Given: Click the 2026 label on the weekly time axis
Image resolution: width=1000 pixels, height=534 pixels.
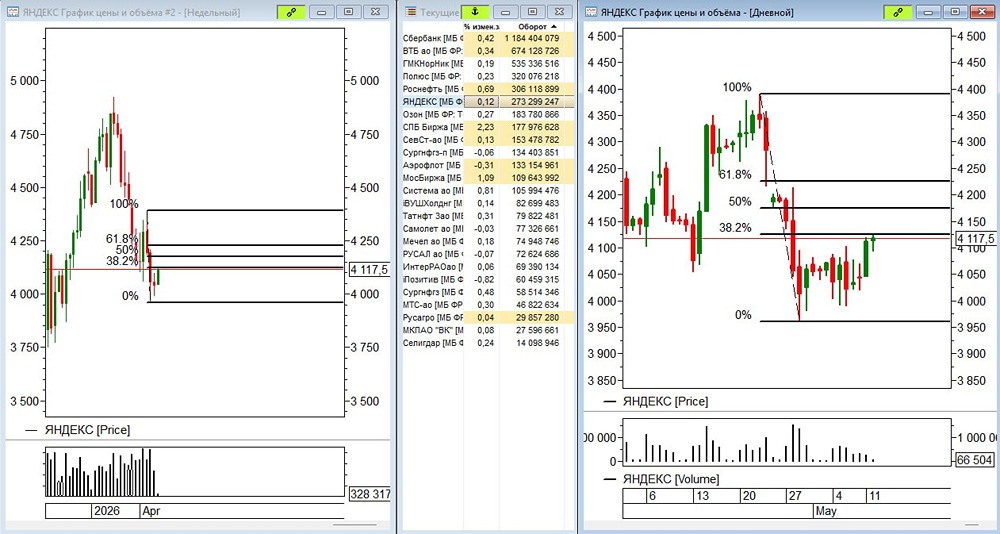Looking at the screenshot, I should click(x=107, y=511).
